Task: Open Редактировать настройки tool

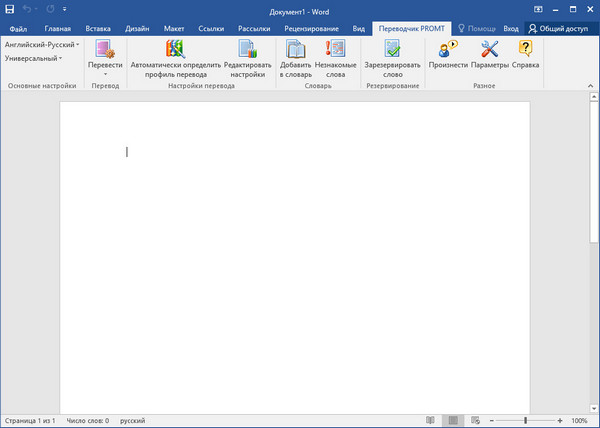Action: coord(247,49)
